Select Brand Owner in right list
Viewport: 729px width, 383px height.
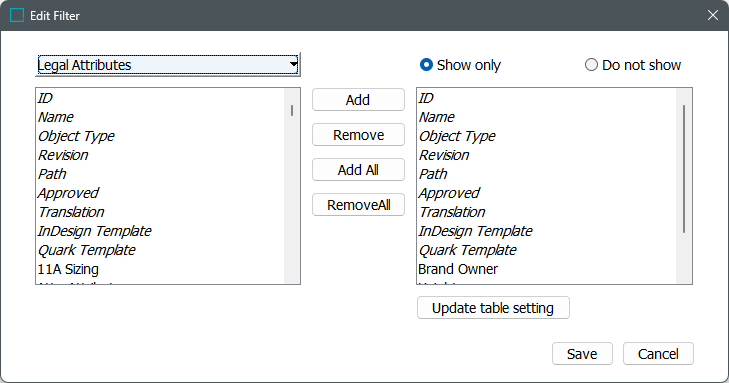(547, 269)
